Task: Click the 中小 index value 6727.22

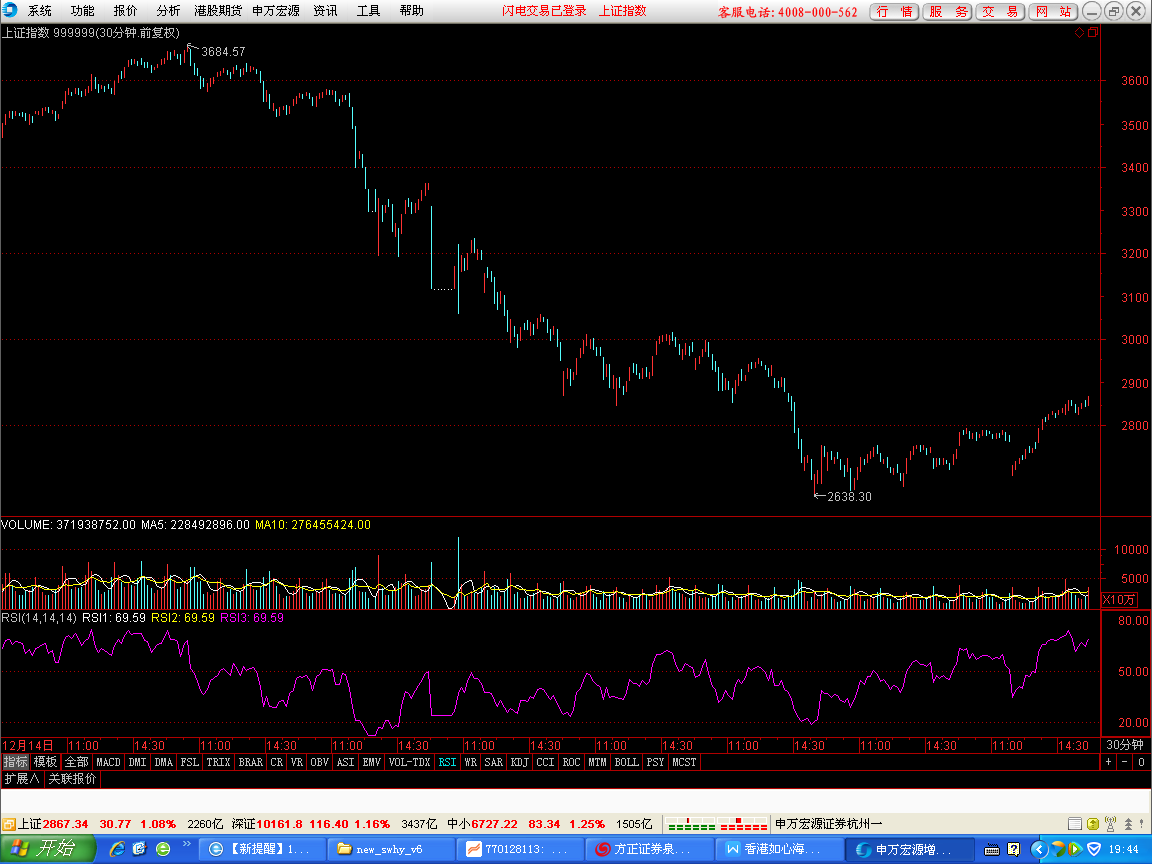Action: [x=494, y=824]
